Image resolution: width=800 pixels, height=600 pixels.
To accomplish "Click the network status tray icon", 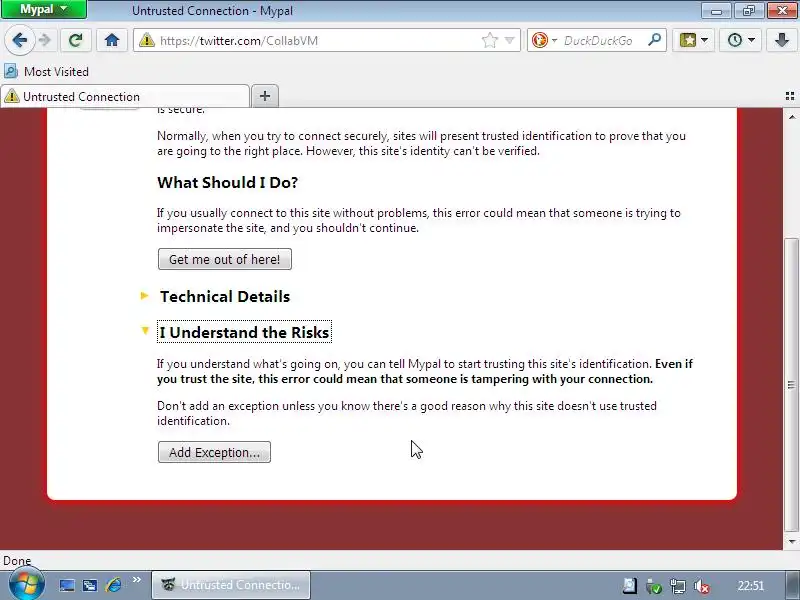I will point(678,586).
